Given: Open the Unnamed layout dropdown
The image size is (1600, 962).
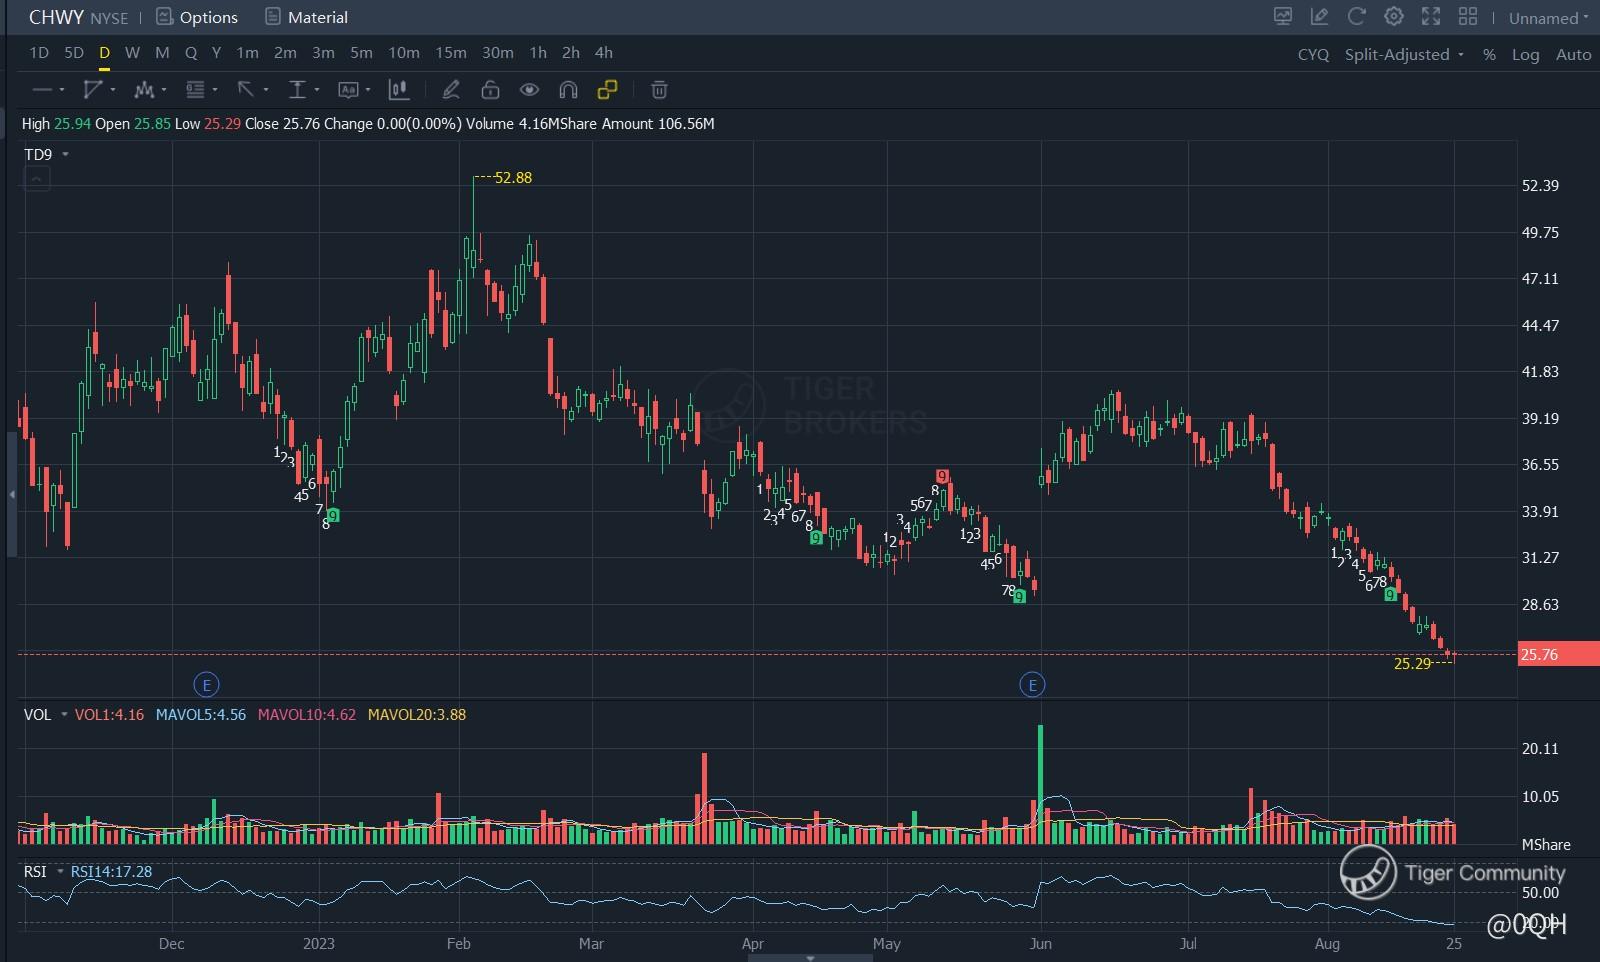Looking at the screenshot, I should click(x=1548, y=18).
